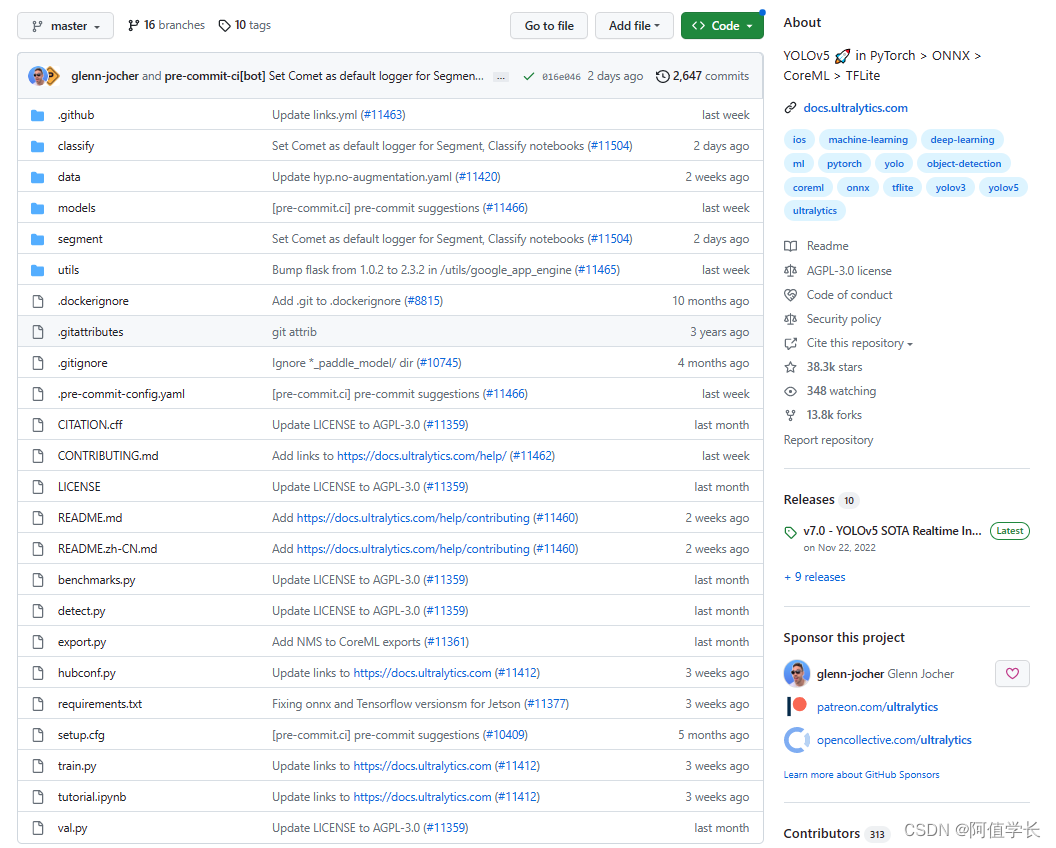Open the detect.py file
Screen dimensions: 1056x848
[81, 611]
